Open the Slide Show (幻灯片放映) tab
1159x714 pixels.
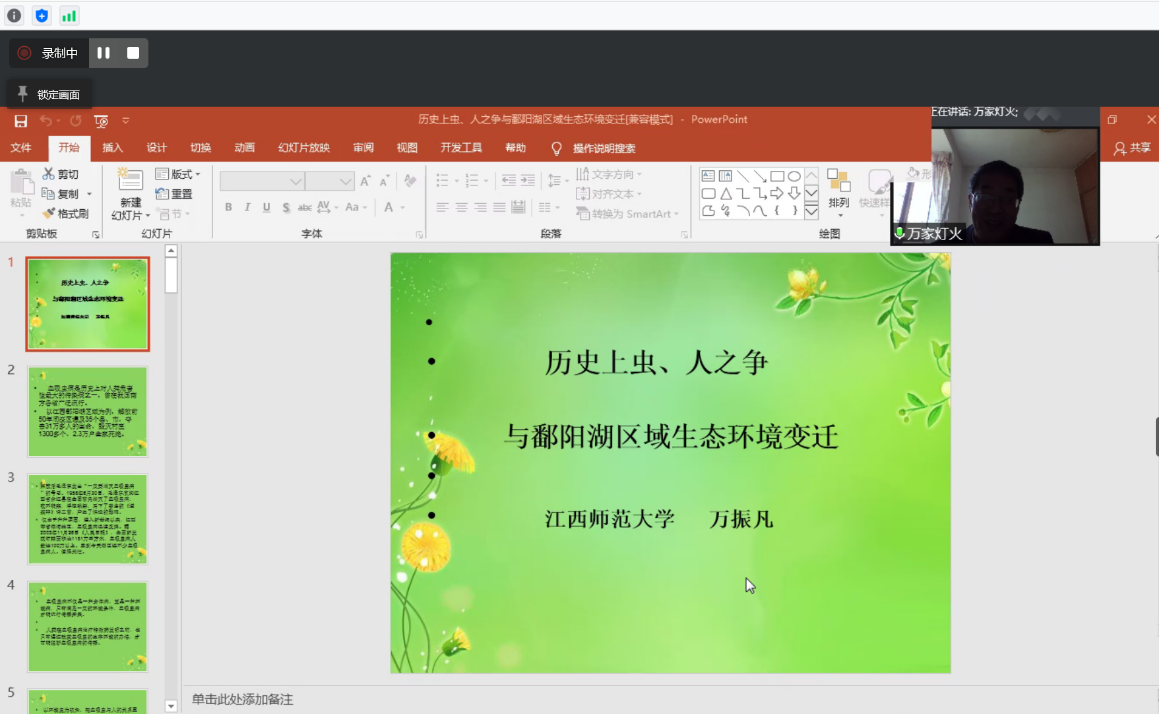pos(304,148)
